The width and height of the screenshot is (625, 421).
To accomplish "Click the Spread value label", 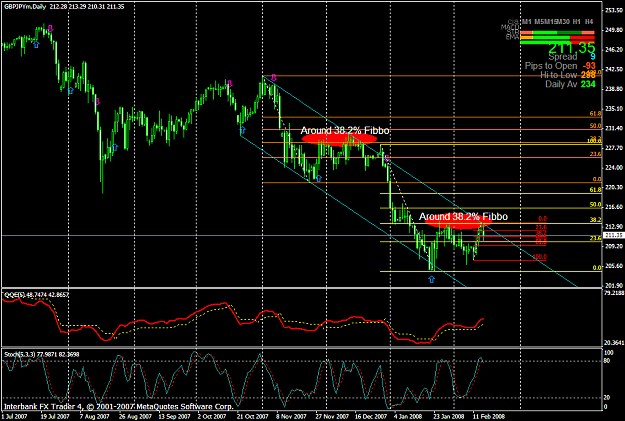I will 562,57.
